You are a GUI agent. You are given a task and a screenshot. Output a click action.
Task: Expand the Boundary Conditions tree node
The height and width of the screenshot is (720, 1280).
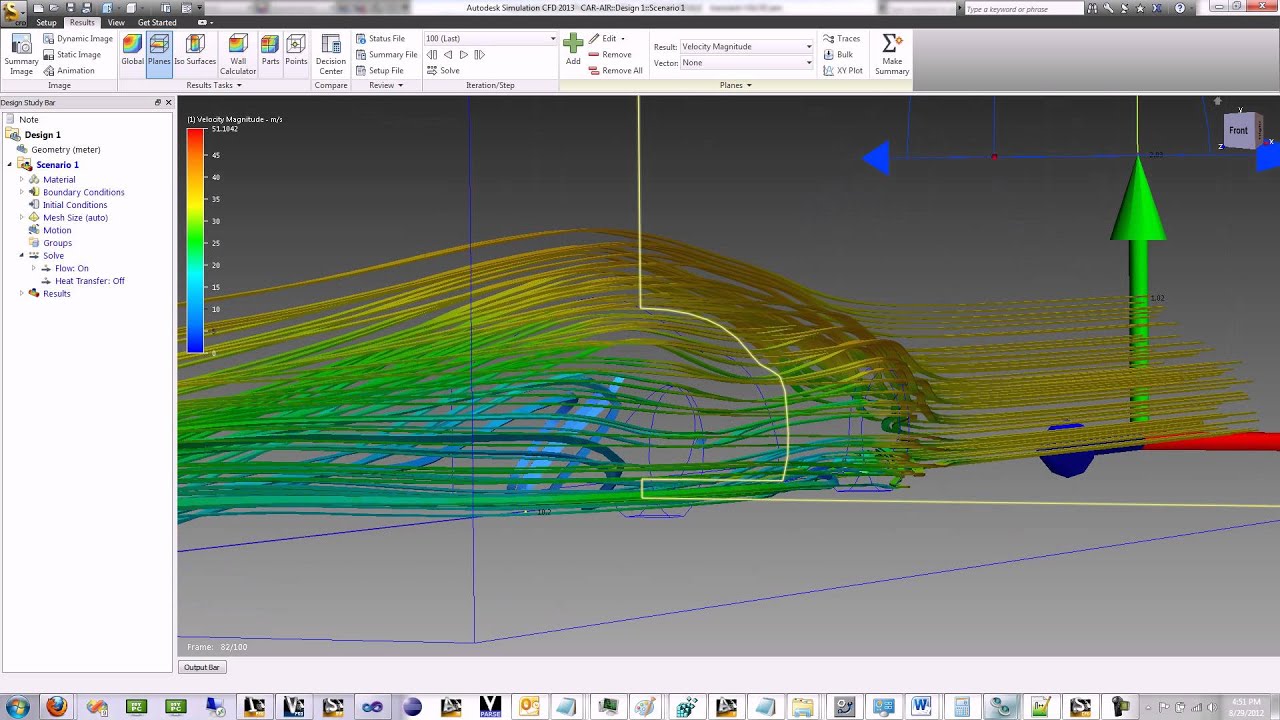[21, 192]
